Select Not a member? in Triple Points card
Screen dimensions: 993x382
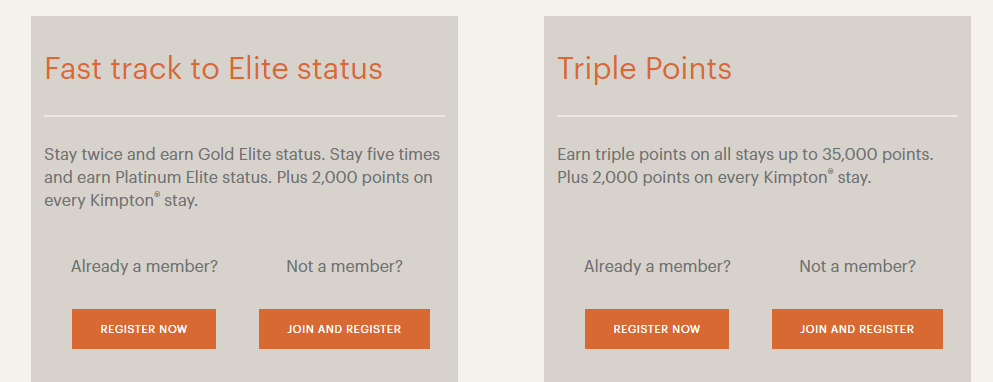click(857, 267)
